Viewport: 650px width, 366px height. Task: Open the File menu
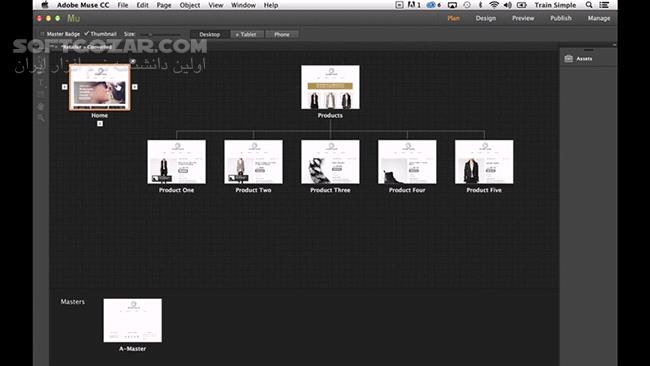(x=123, y=5)
